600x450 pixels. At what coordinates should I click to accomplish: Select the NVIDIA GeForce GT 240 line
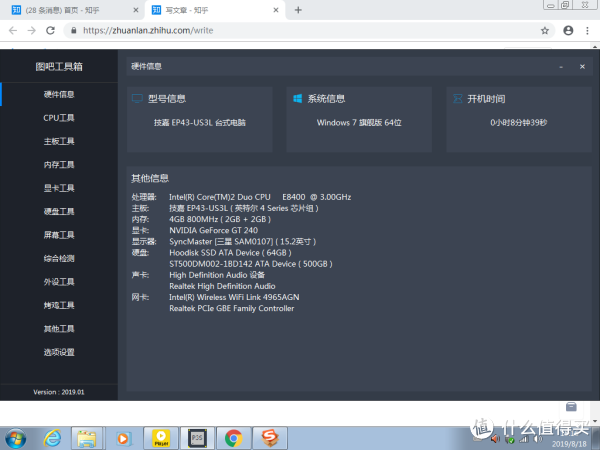(x=214, y=230)
